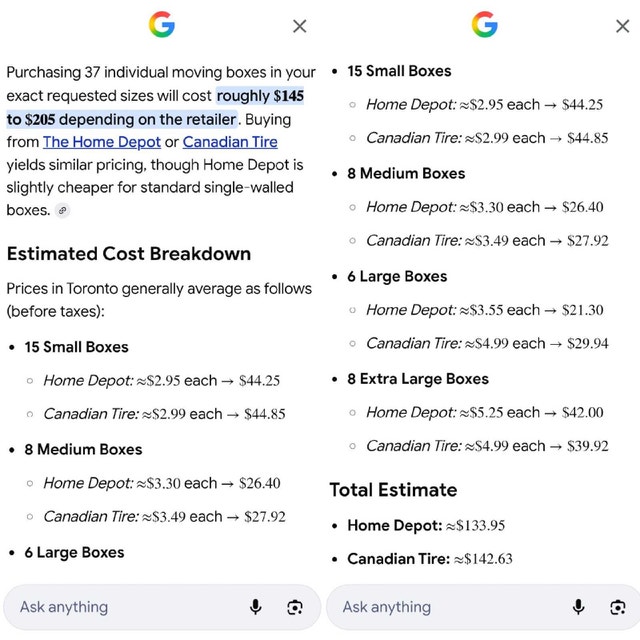Open the Canadian Tire link

coord(230,142)
